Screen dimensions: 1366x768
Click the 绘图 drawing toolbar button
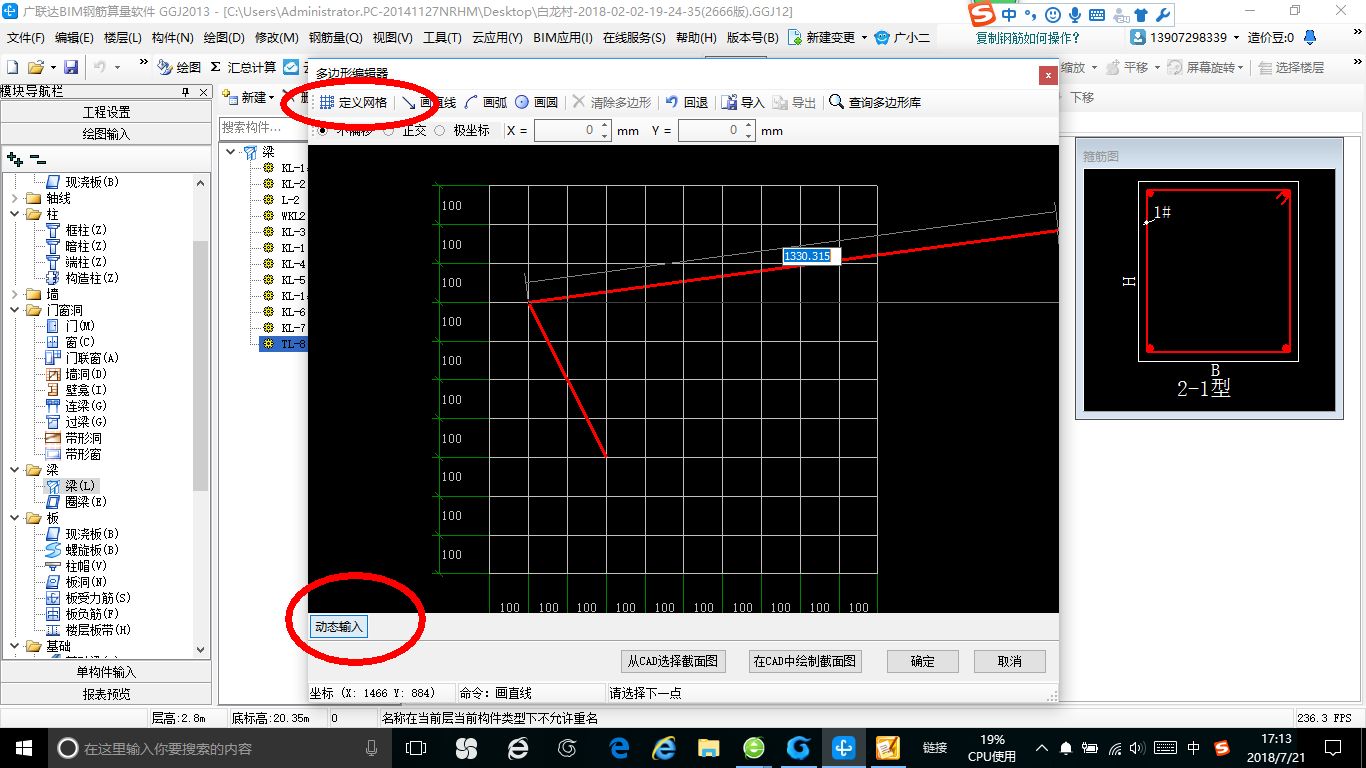[180, 67]
